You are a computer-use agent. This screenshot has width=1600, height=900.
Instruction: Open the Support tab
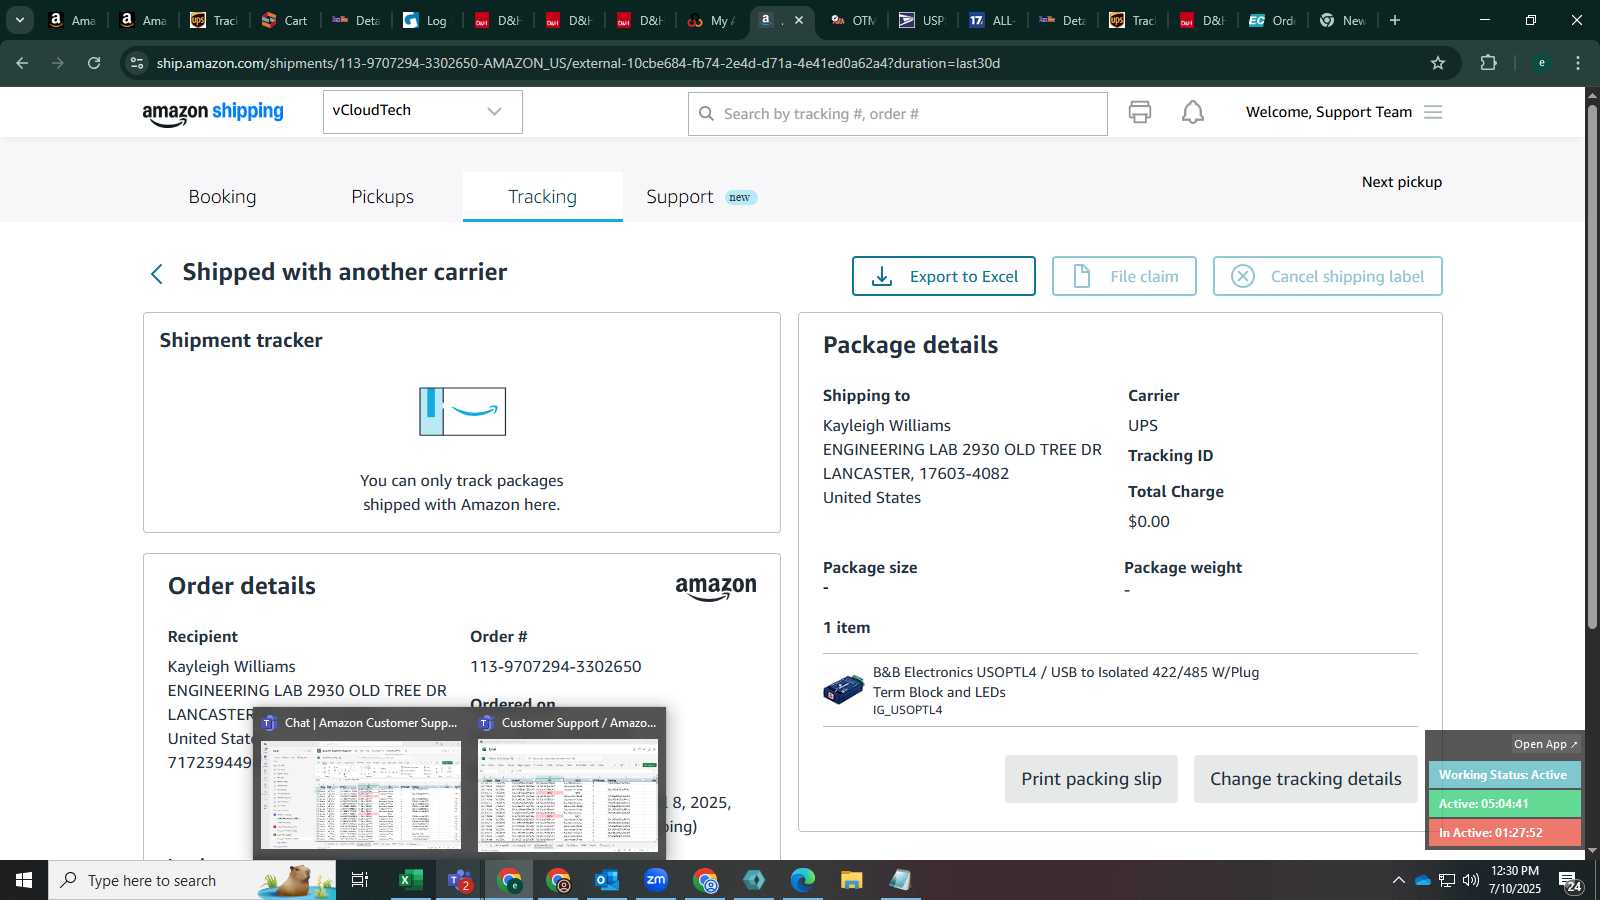(701, 197)
